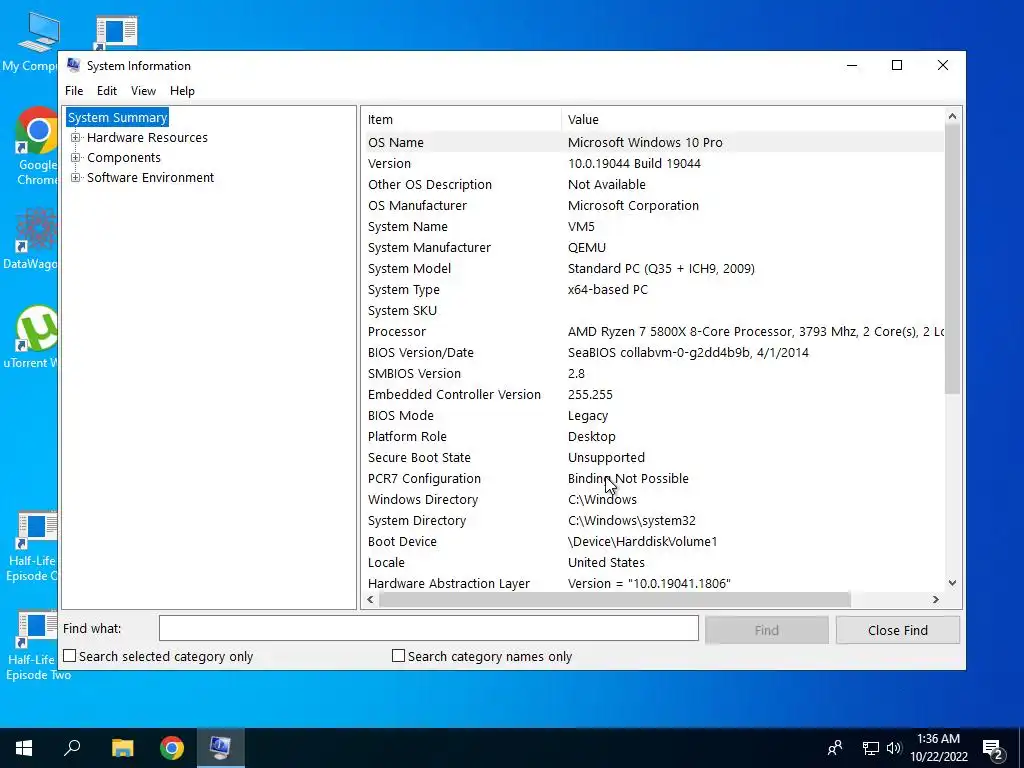Select the Secure Boot State row
1024x768 pixels.
pos(653,457)
